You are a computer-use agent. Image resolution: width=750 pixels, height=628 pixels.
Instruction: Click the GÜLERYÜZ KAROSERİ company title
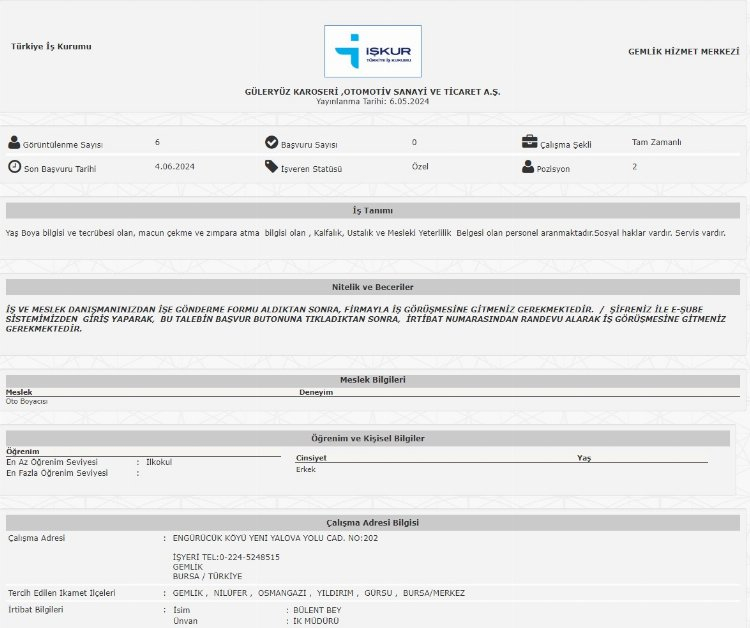[x=372, y=92]
